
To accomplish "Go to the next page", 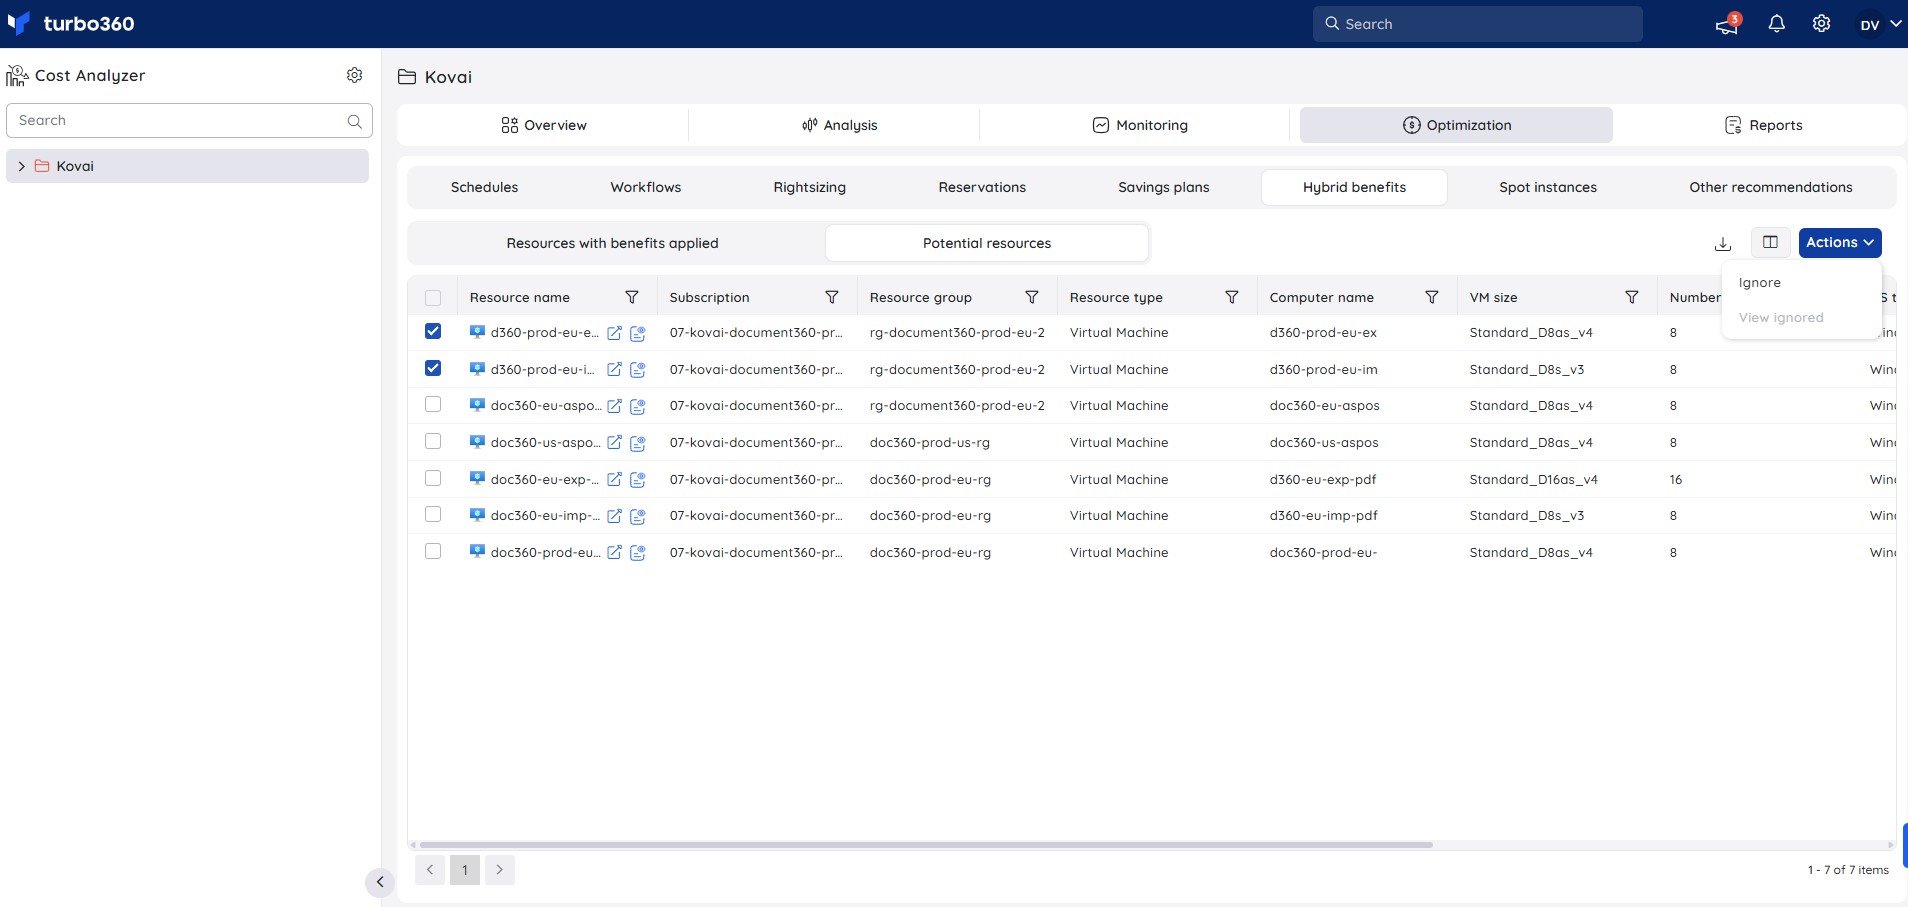I will pyautogui.click(x=500, y=870).
